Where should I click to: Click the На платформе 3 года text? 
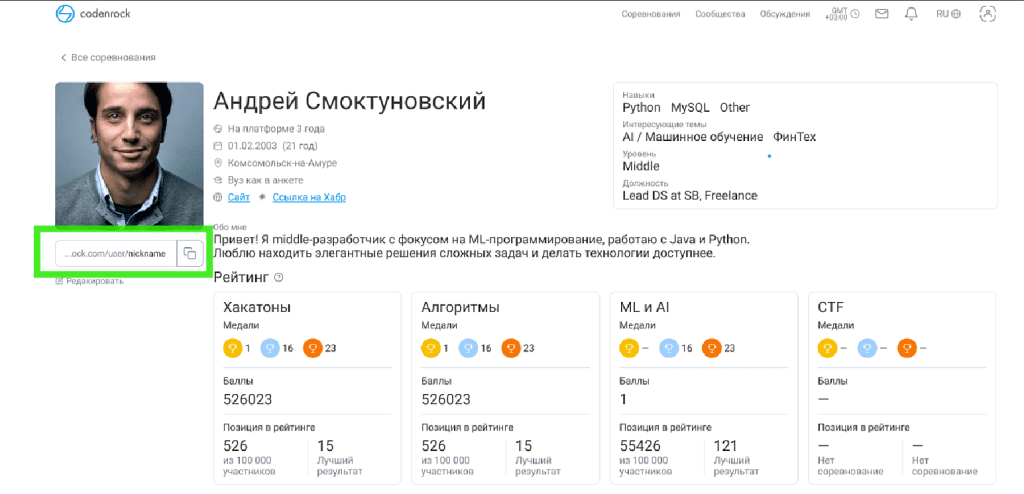click(276, 129)
